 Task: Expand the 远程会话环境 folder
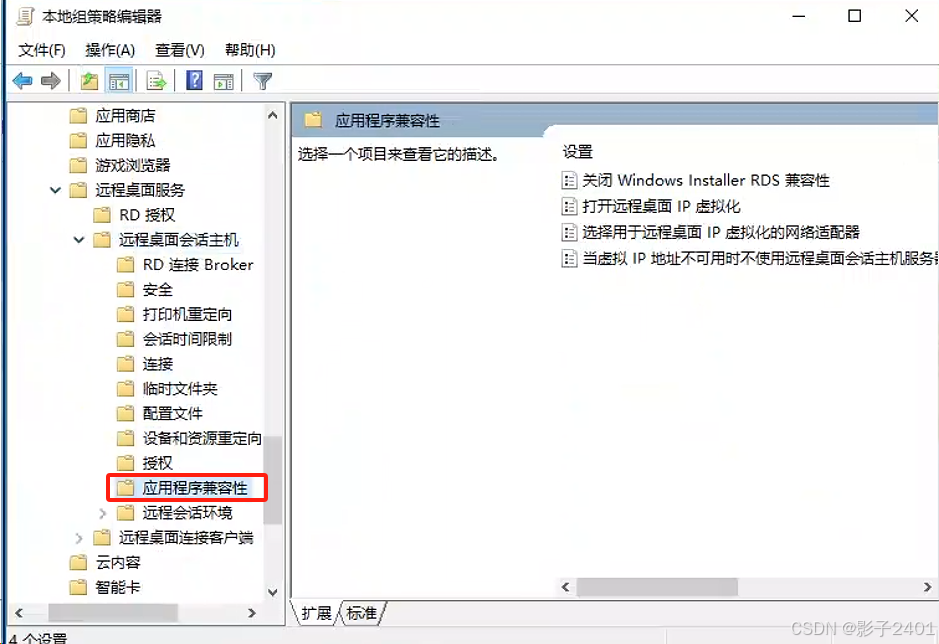coord(102,513)
